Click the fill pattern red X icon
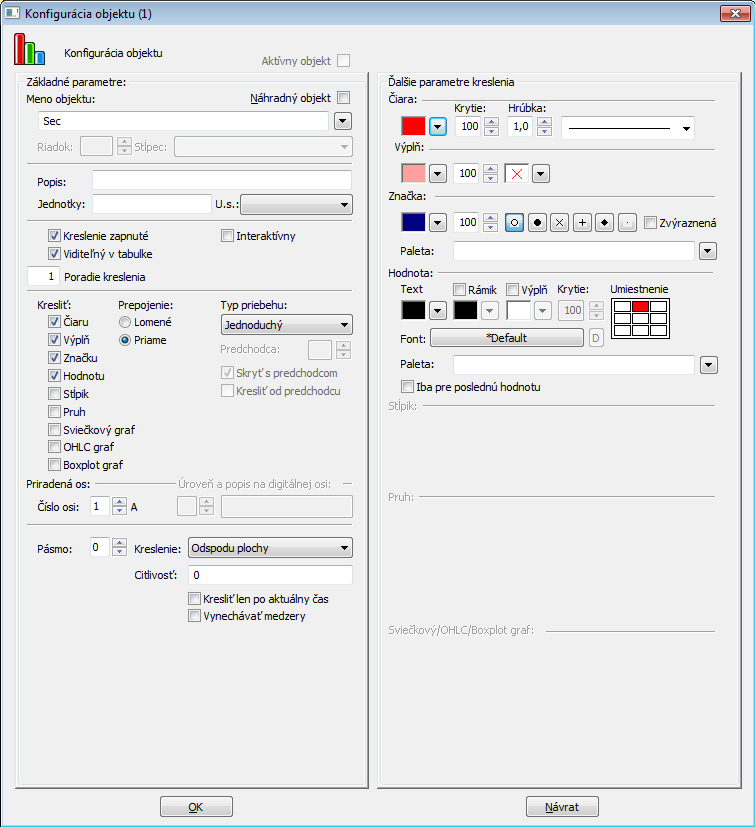Image resolution: width=755 pixels, height=827 pixels. click(516, 173)
